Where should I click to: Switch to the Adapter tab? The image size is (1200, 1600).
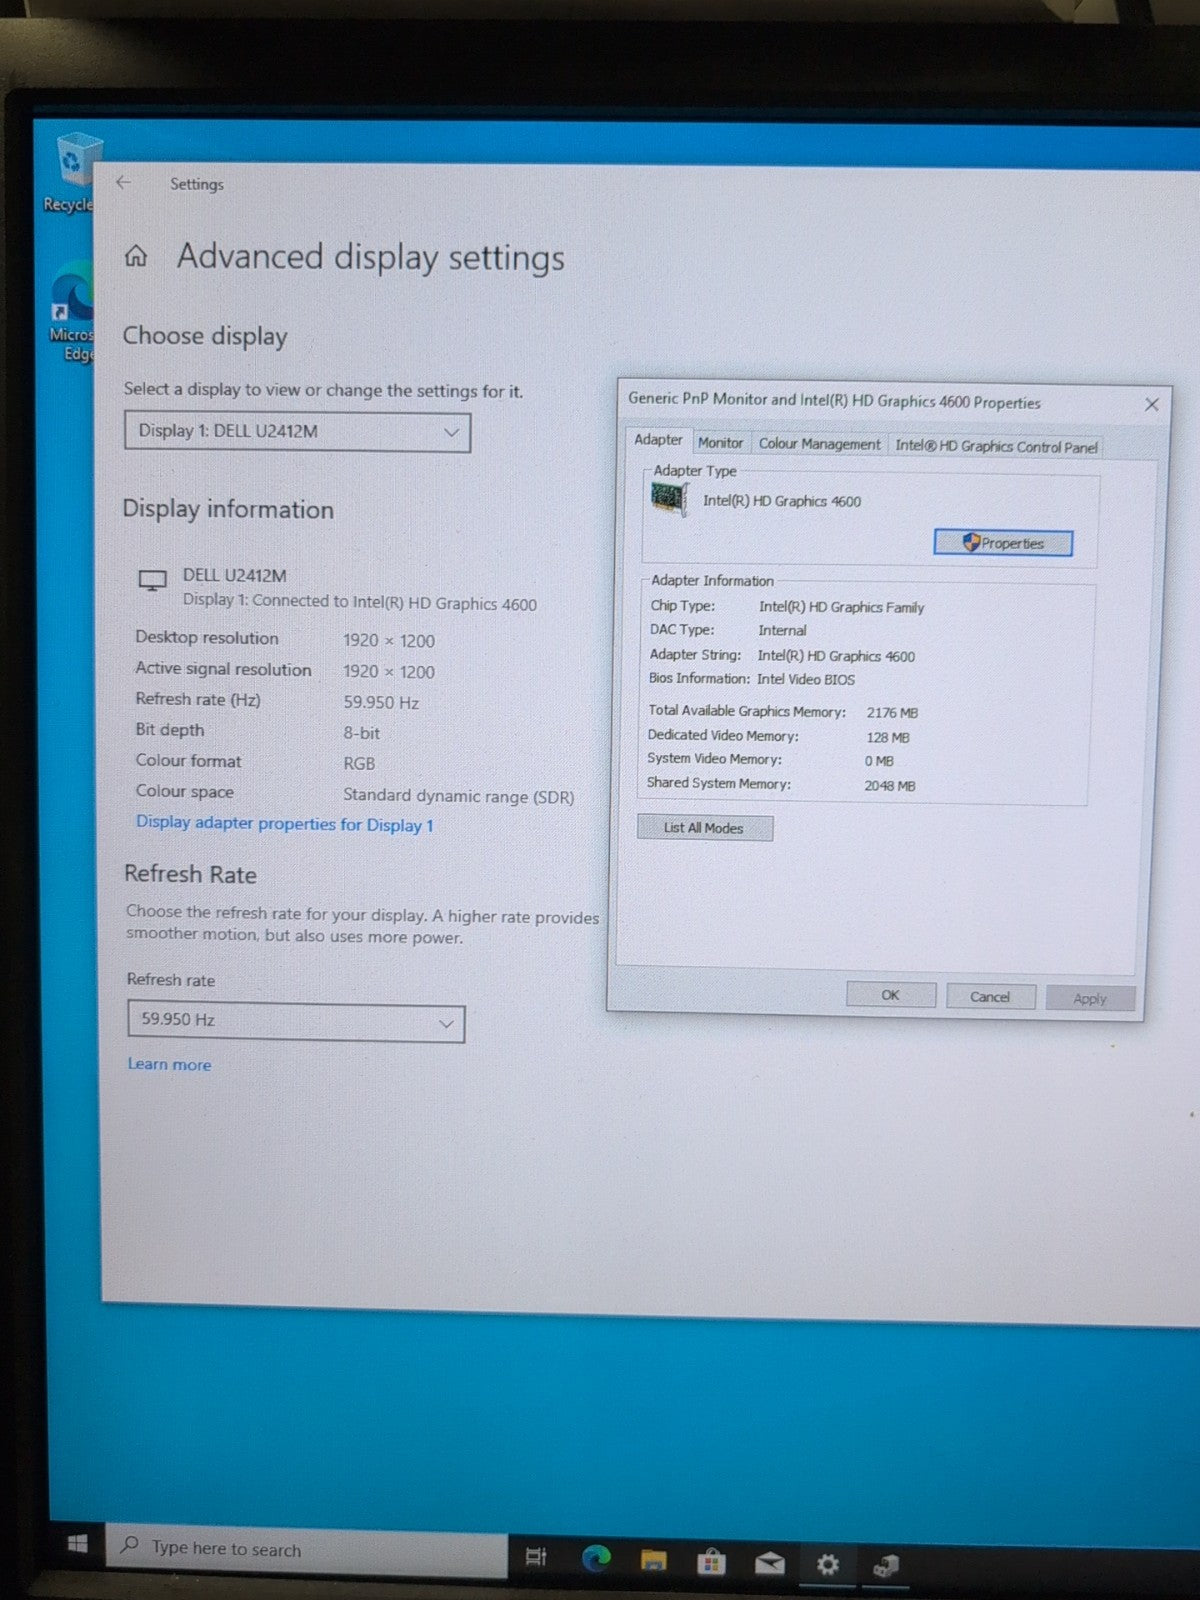[658, 440]
